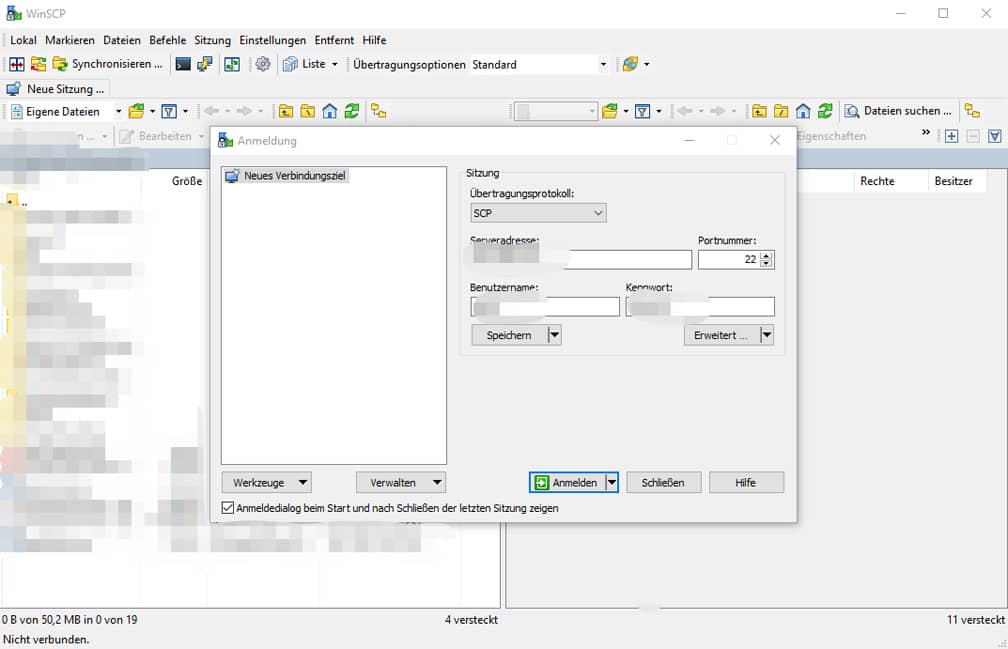Click the home directory icon in local panel
This screenshot has height=649, width=1008.
pos(330,111)
